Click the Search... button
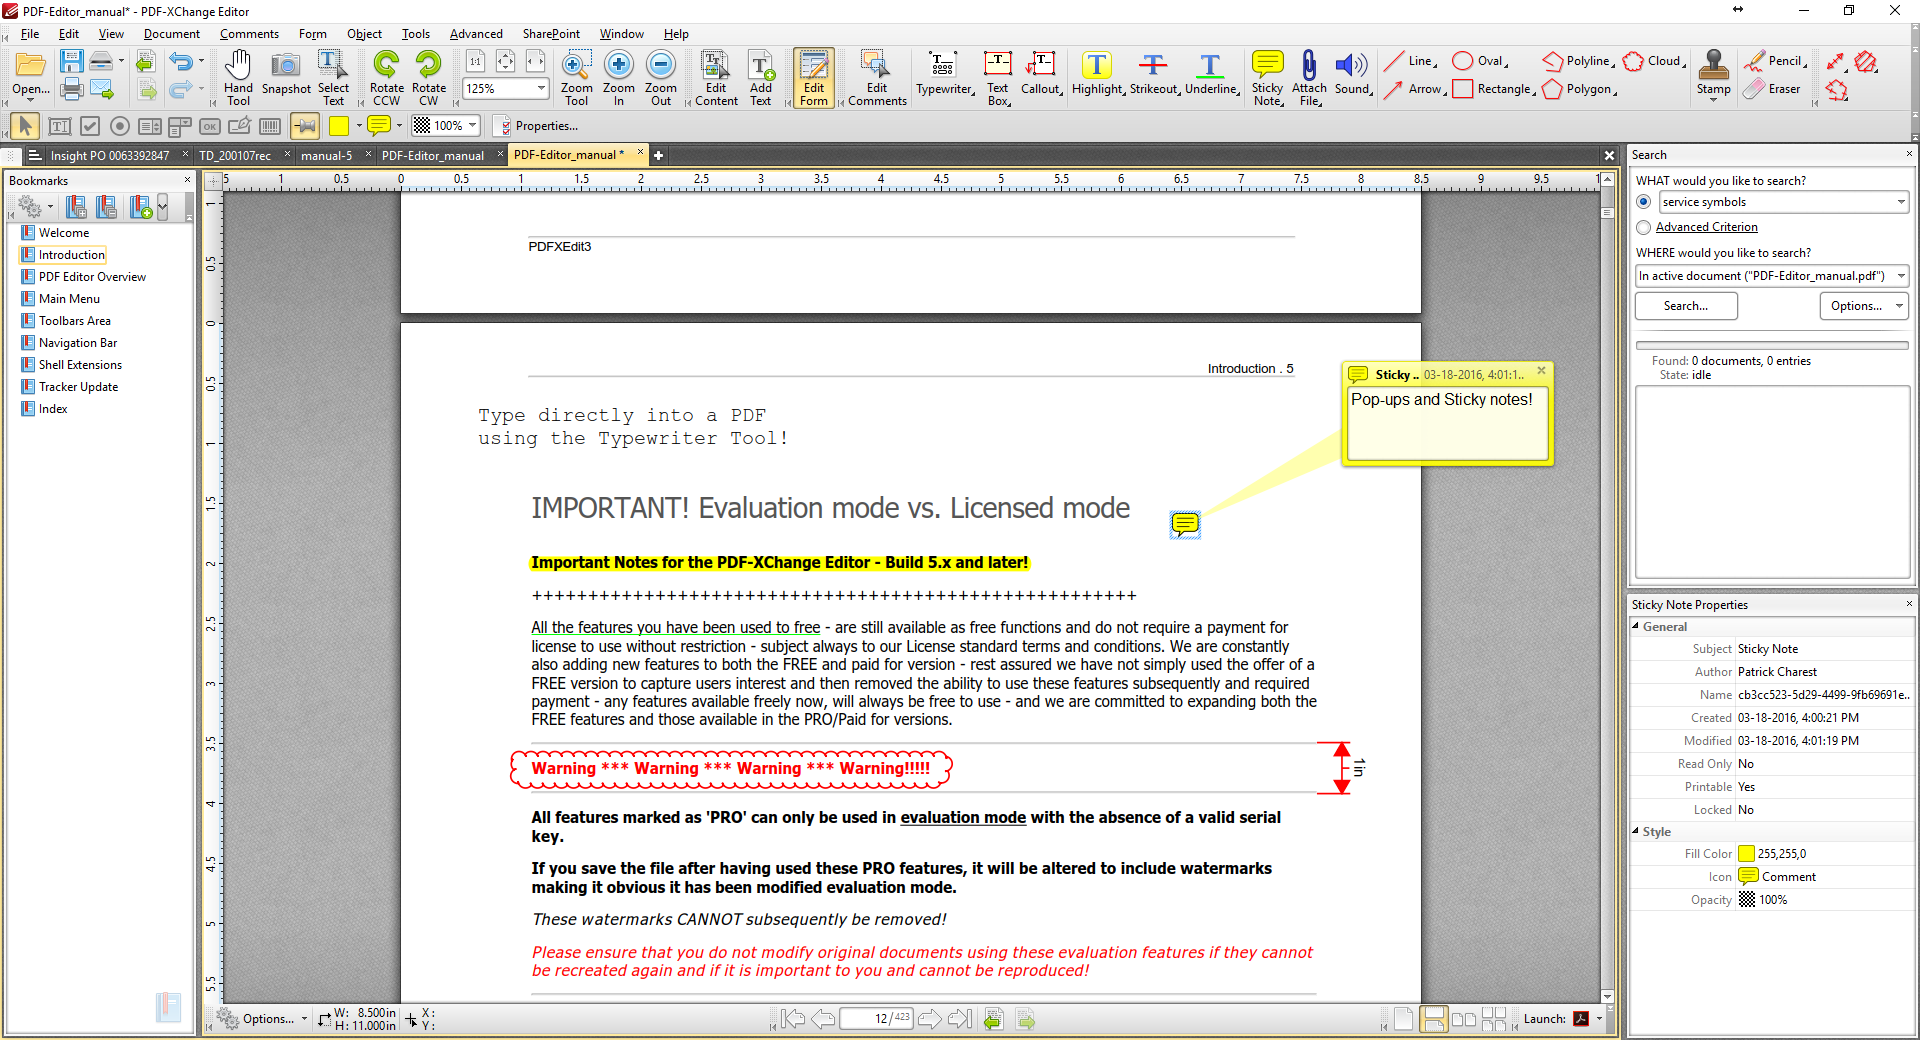 (x=1686, y=306)
